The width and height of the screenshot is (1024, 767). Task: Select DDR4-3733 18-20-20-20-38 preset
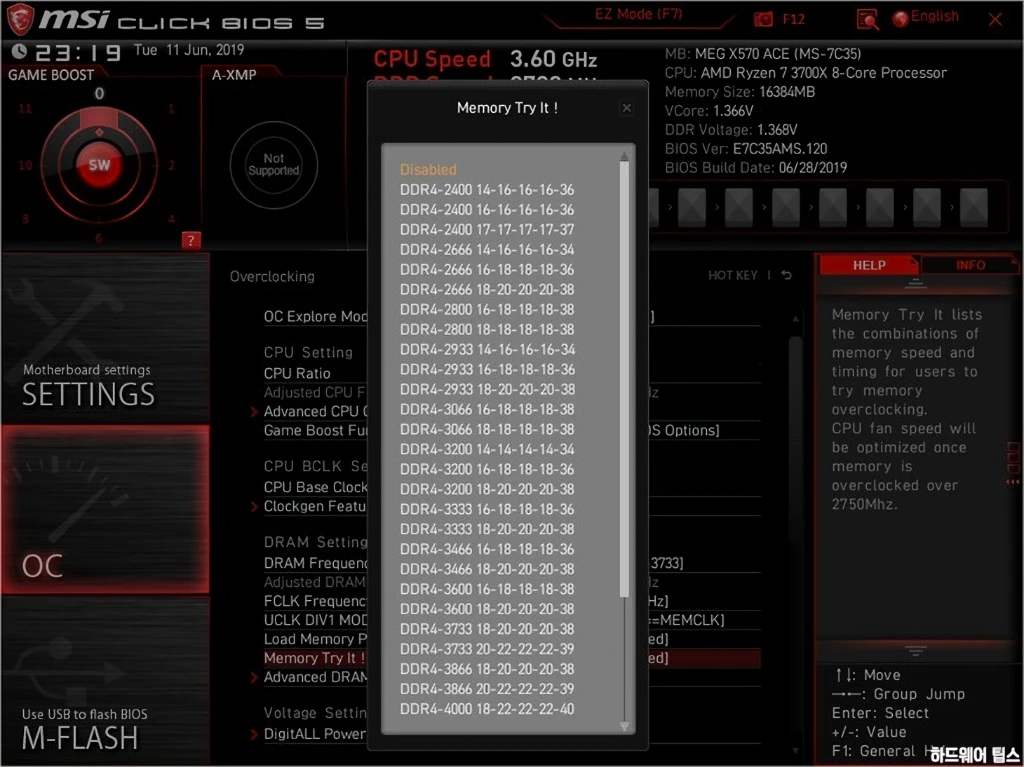(487, 628)
